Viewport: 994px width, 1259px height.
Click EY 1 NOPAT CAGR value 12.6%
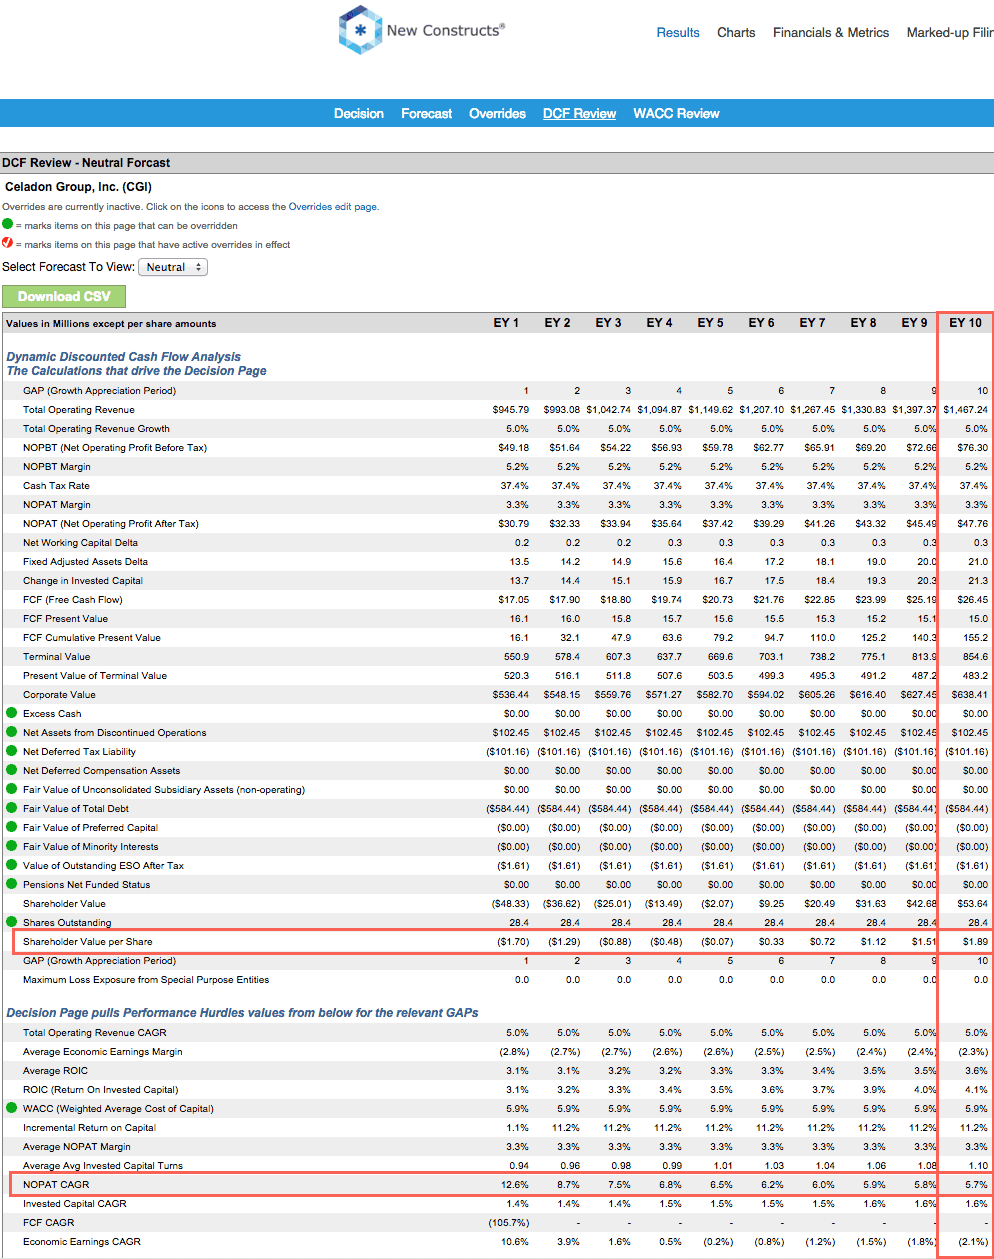click(515, 1185)
